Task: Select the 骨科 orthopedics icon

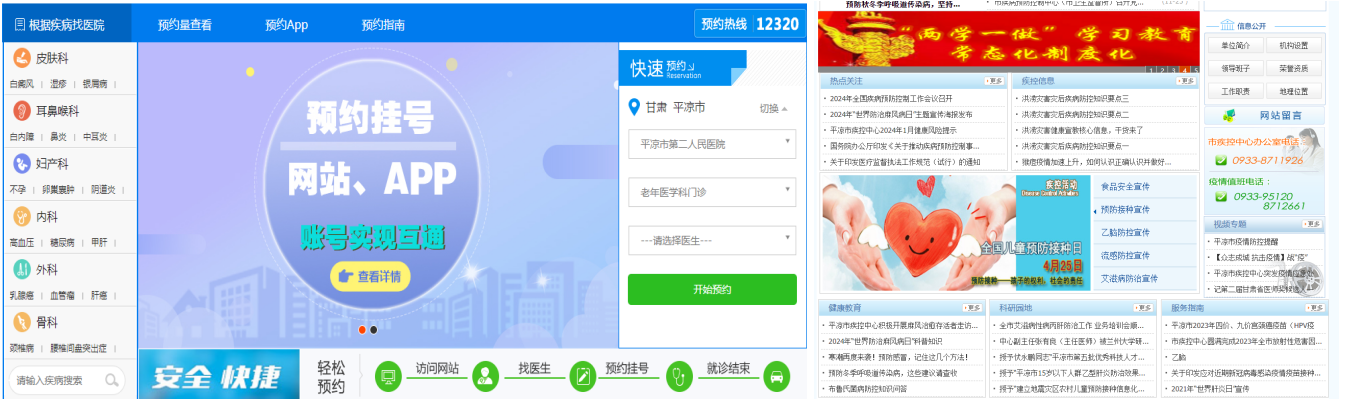Action: [x=22, y=322]
